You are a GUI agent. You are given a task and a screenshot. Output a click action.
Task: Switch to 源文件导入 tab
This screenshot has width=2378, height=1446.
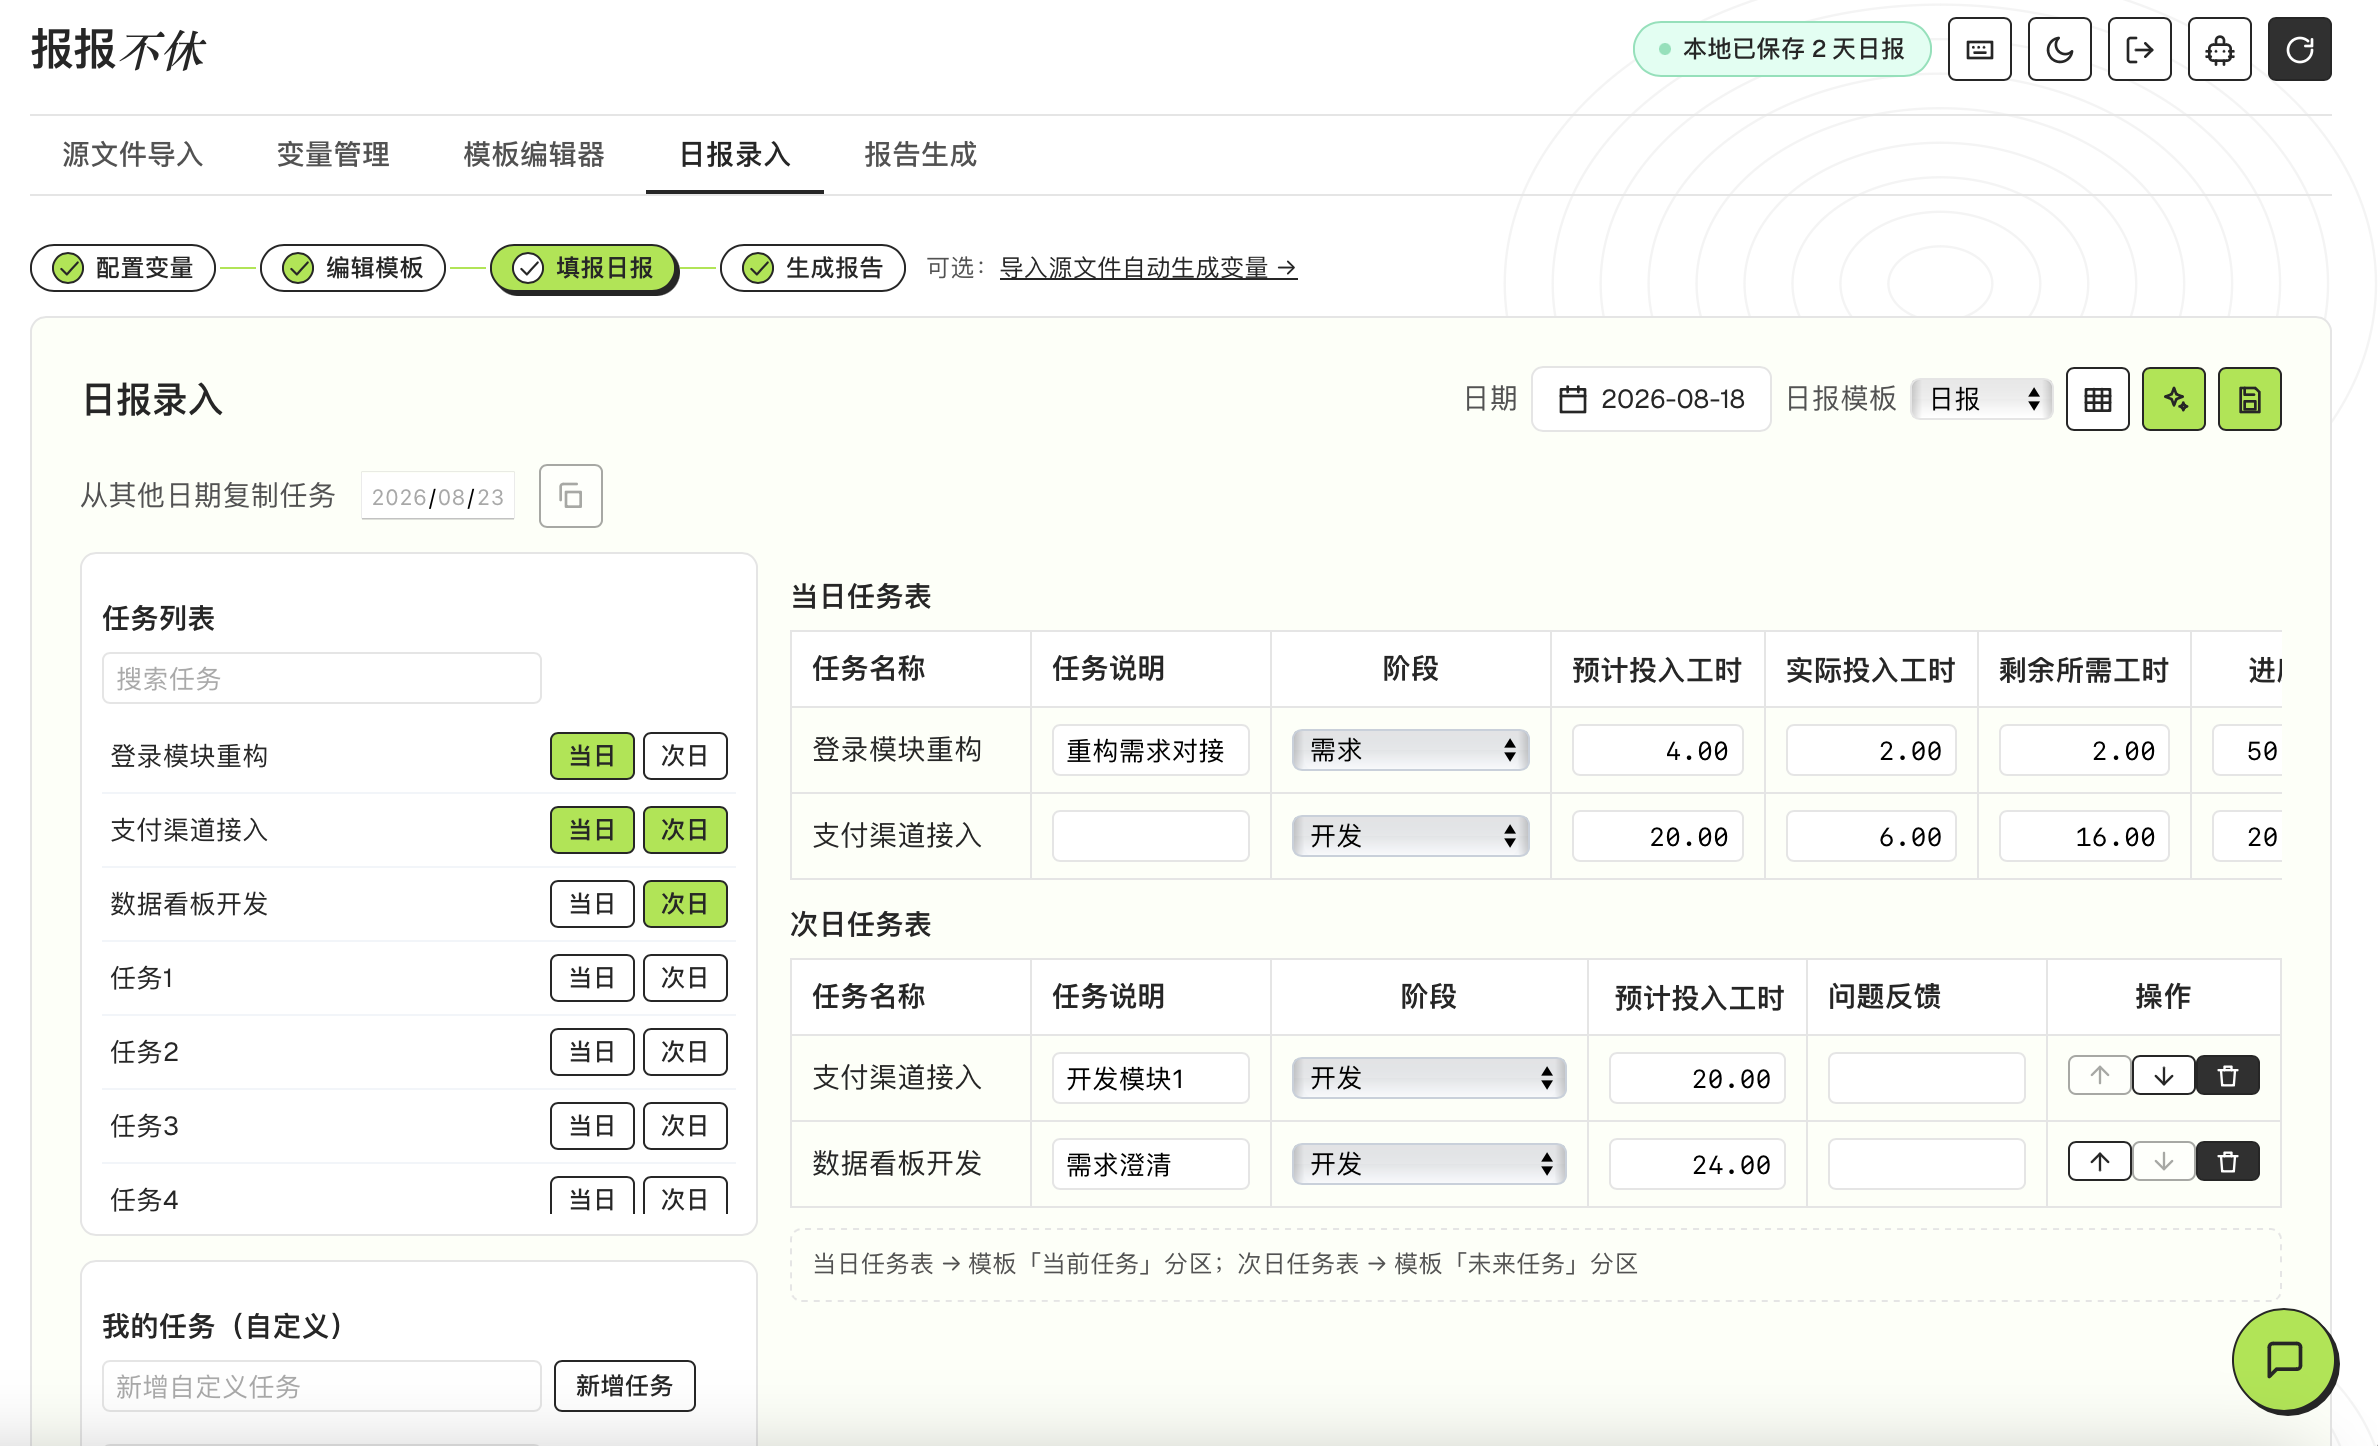[133, 154]
